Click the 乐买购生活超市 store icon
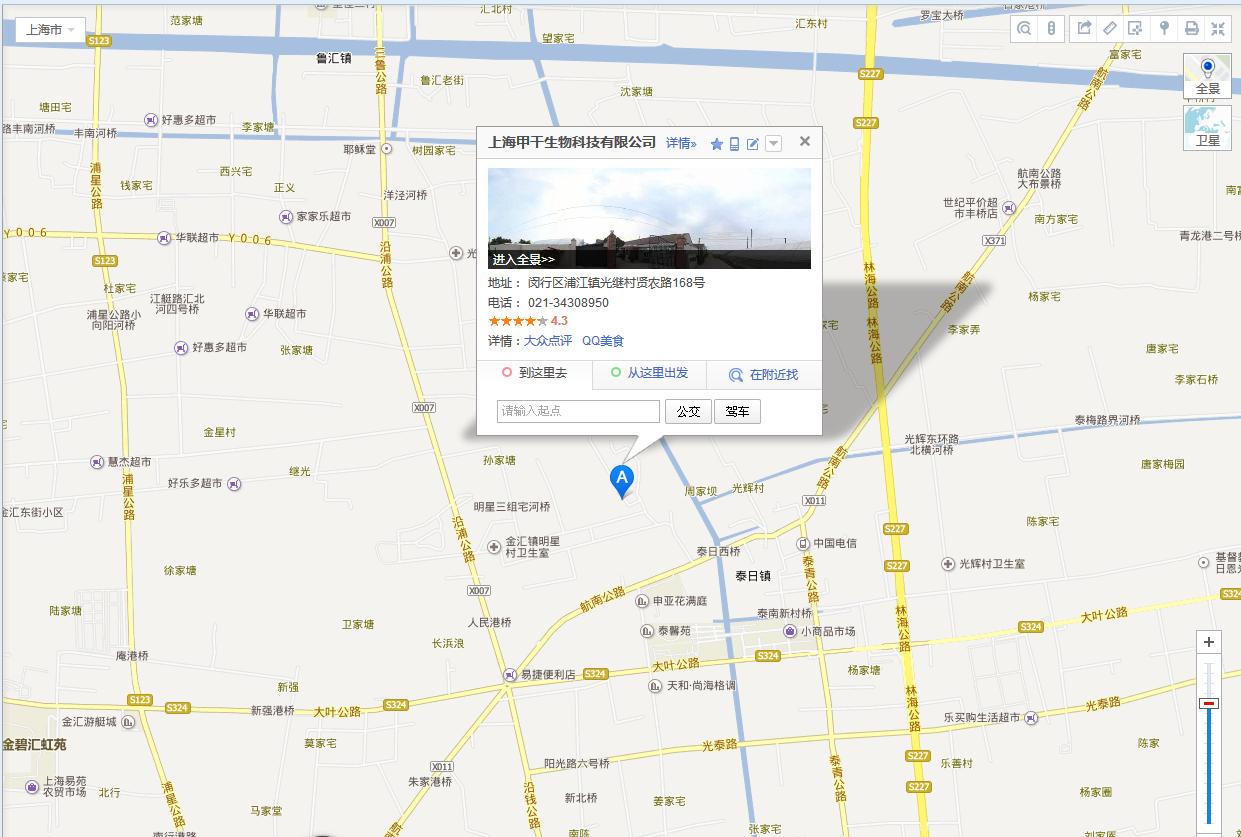 pyautogui.click(x=1031, y=718)
